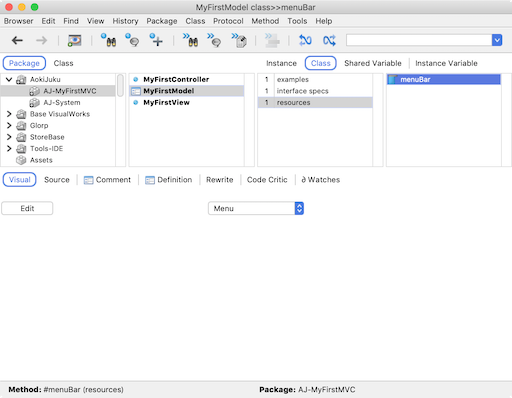Click the package list scrollbar
The height and width of the screenshot is (398, 512).
coord(120,85)
